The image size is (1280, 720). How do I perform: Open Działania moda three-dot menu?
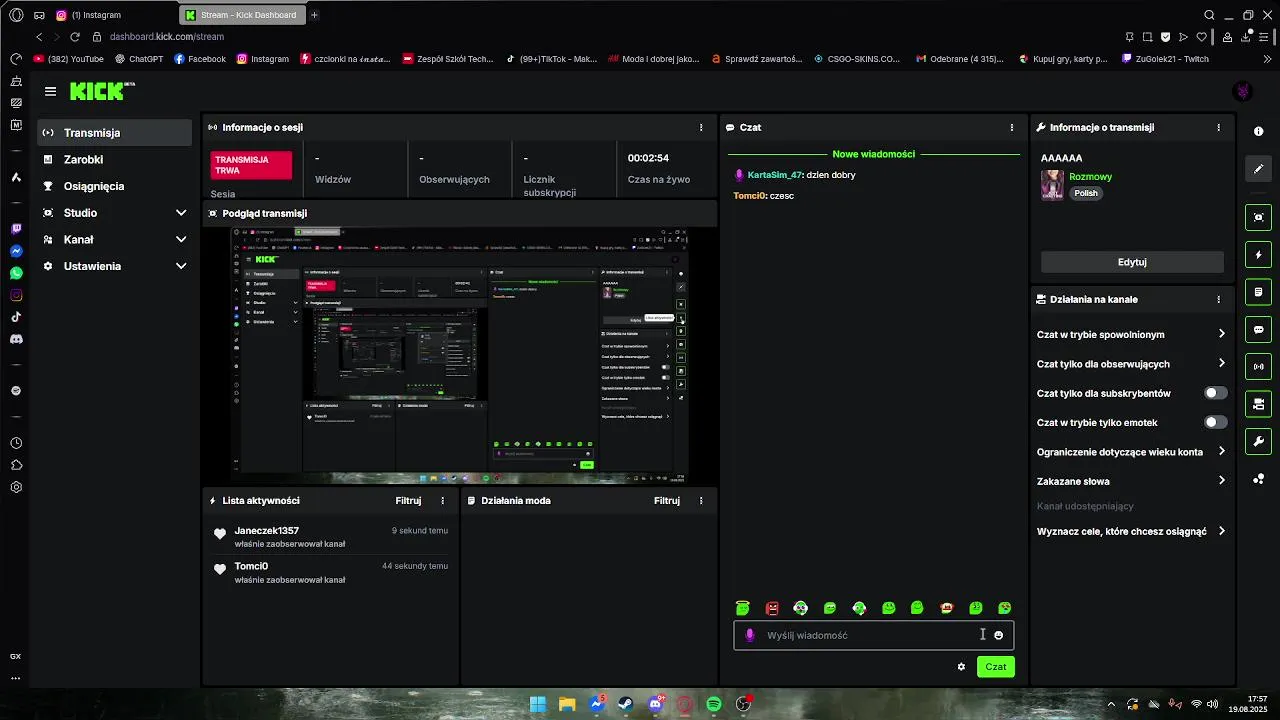click(701, 501)
